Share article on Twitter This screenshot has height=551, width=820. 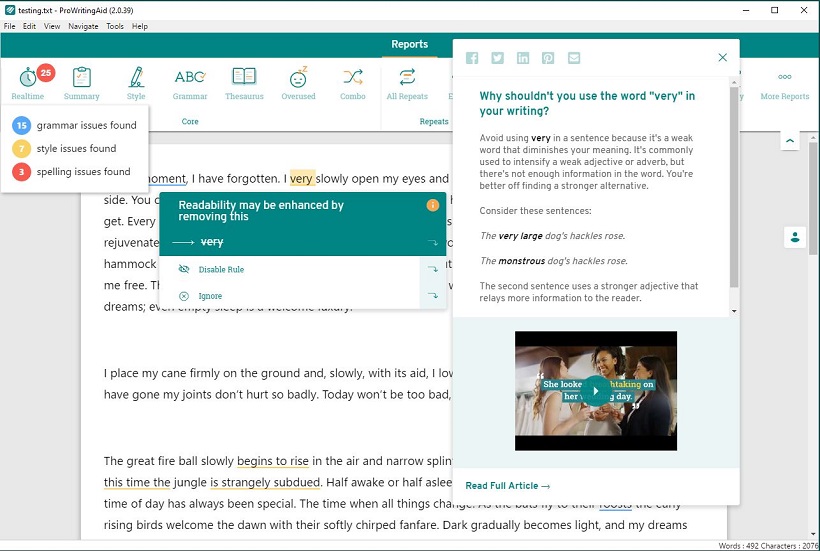[x=497, y=58]
